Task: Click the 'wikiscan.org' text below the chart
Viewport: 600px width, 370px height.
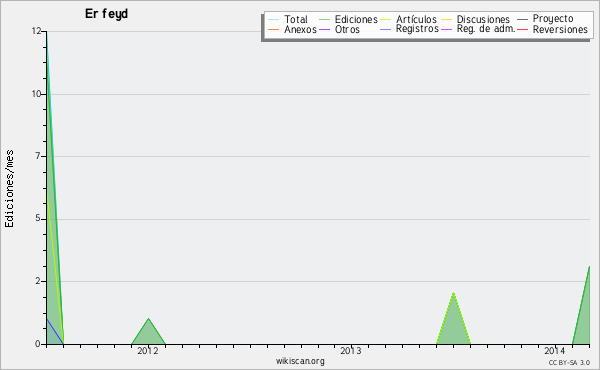Action: (300, 361)
